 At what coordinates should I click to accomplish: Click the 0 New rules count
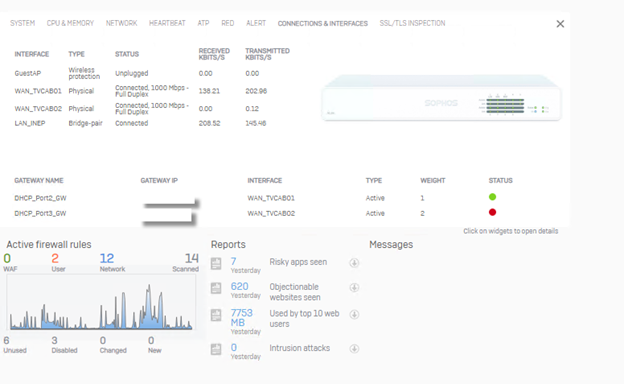pos(151,341)
